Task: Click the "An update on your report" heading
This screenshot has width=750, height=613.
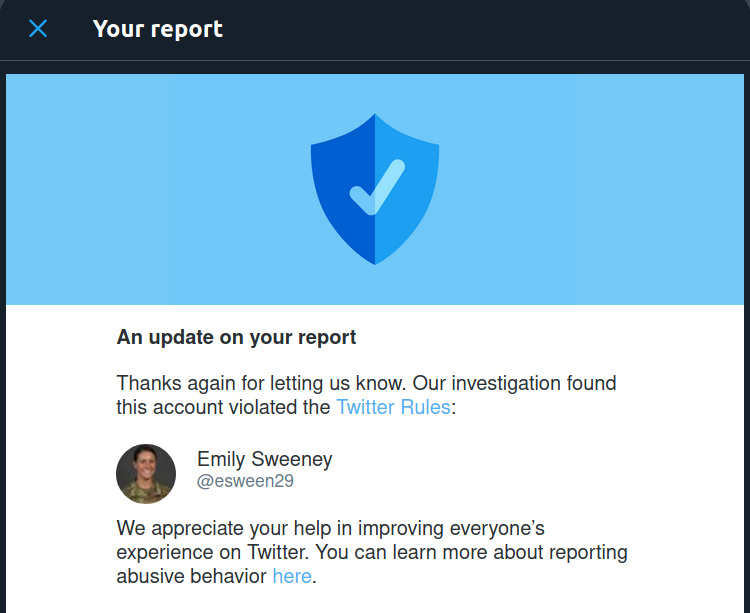Action: [236, 337]
